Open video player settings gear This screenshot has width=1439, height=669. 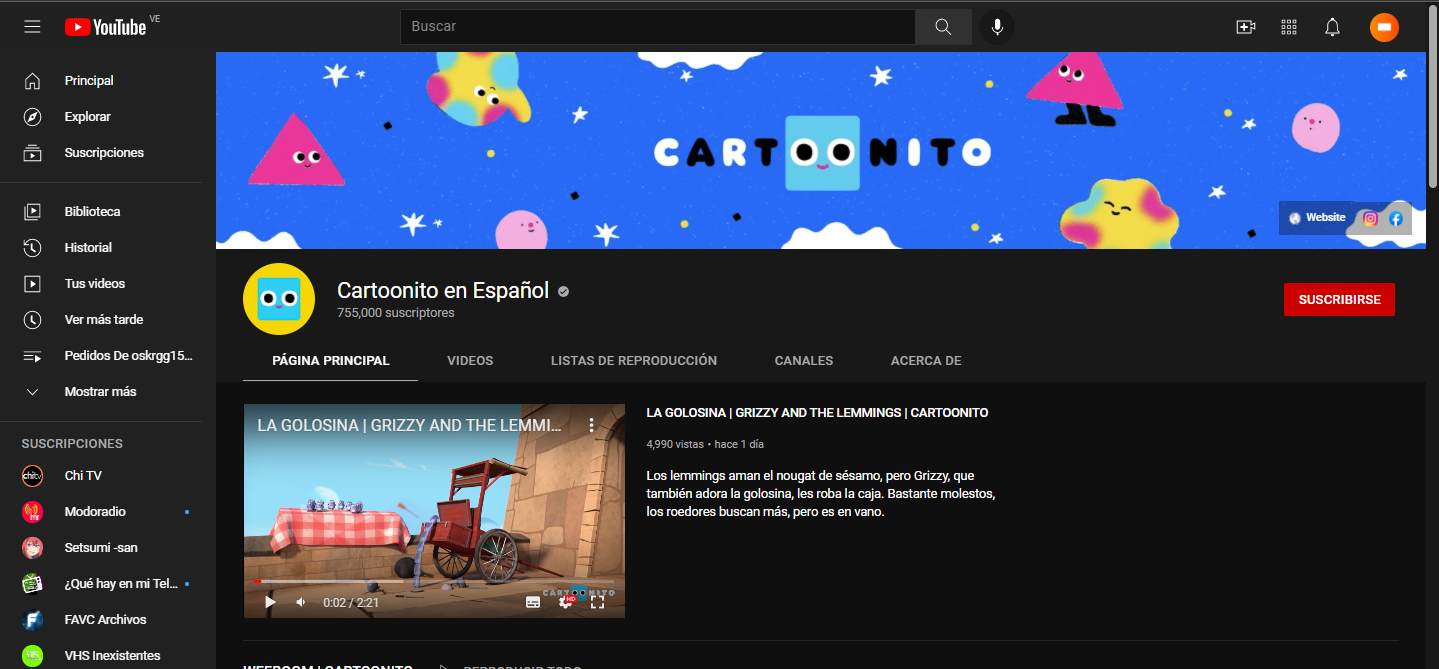click(566, 602)
